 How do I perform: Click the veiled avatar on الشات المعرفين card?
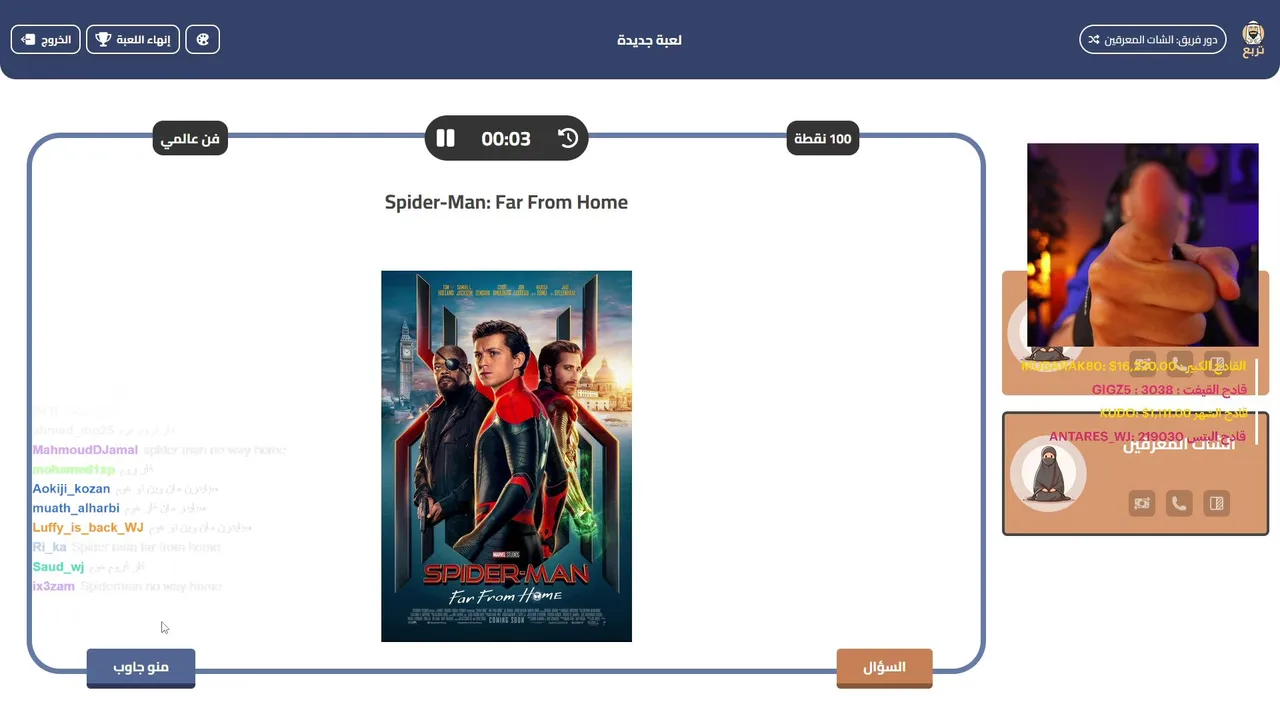tap(1048, 474)
